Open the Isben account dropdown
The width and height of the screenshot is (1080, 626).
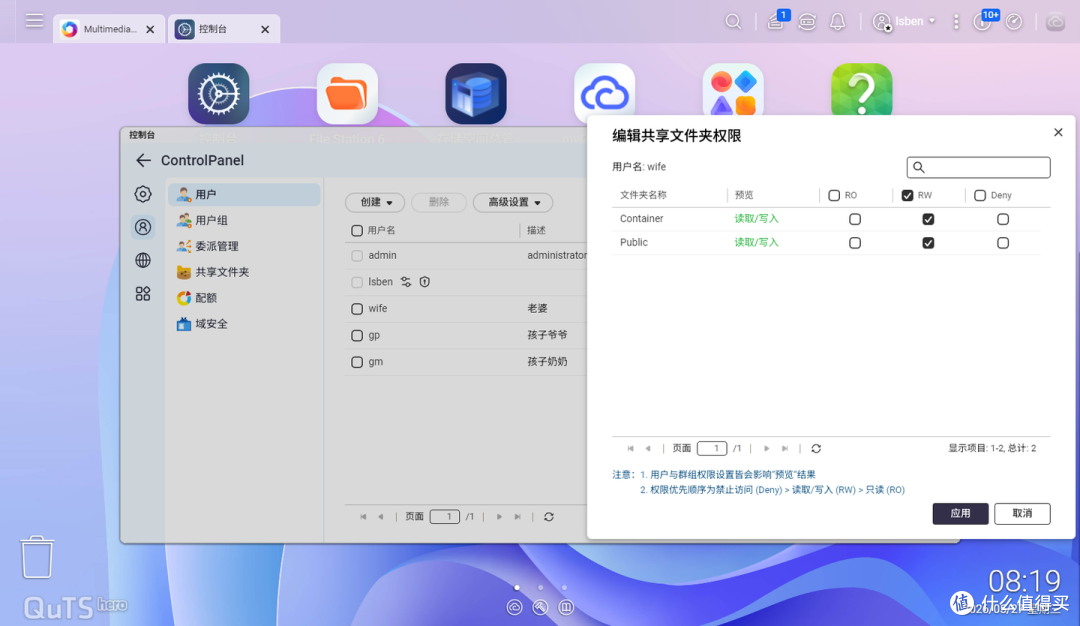click(x=904, y=22)
